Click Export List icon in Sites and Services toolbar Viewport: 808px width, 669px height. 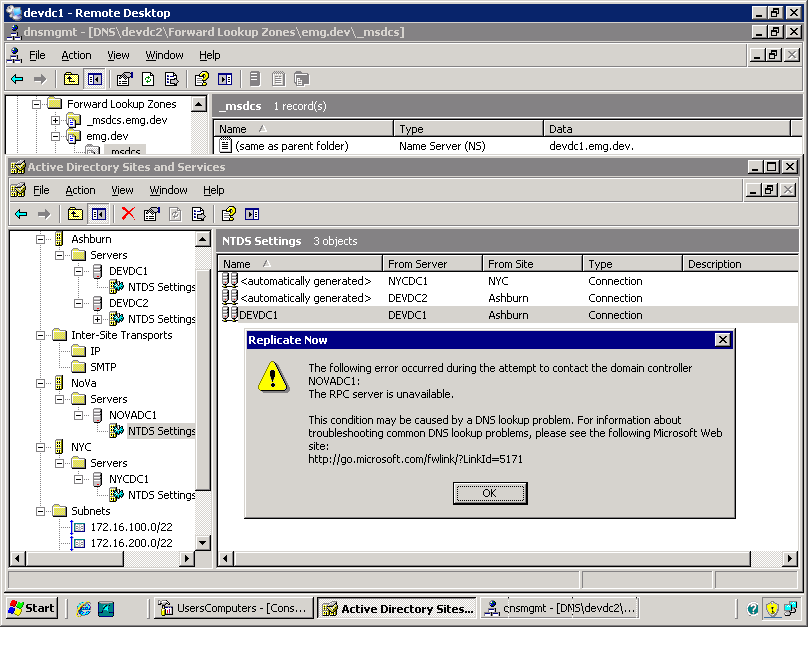pos(198,213)
